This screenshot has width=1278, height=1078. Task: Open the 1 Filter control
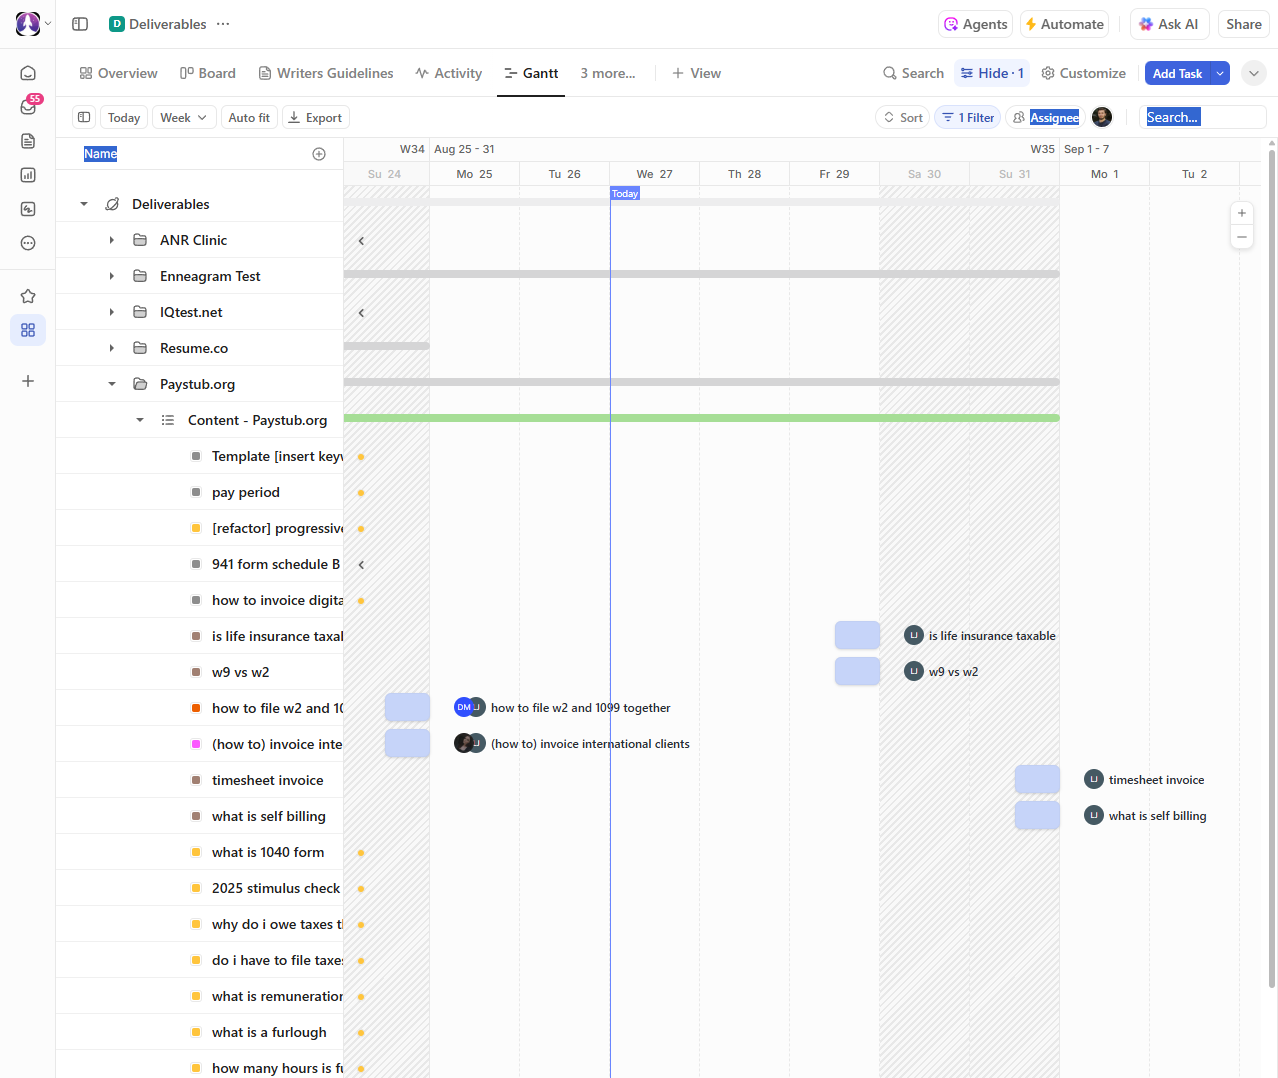point(966,117)
